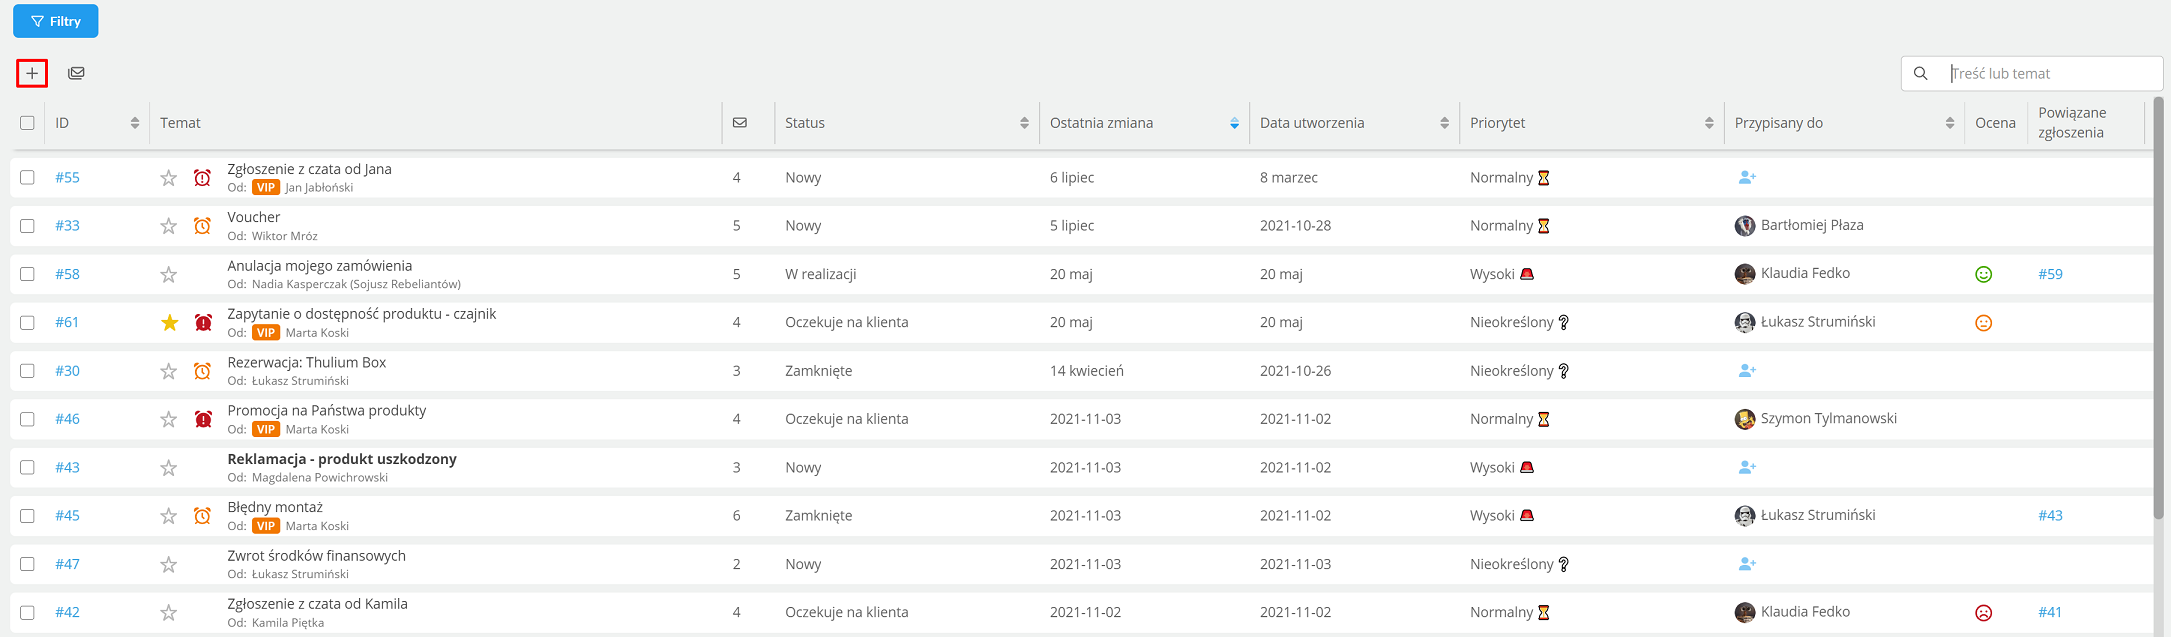Sort by the ID column arrows
The height and width of the screenshot is (637, 2171).
[134, 123]
